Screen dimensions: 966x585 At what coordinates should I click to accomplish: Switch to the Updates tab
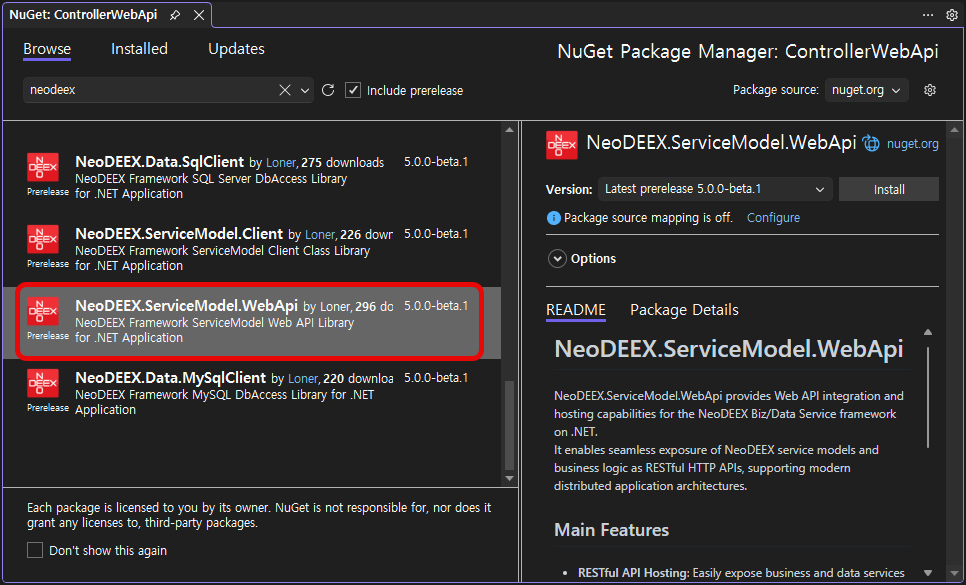pos(236,49)
